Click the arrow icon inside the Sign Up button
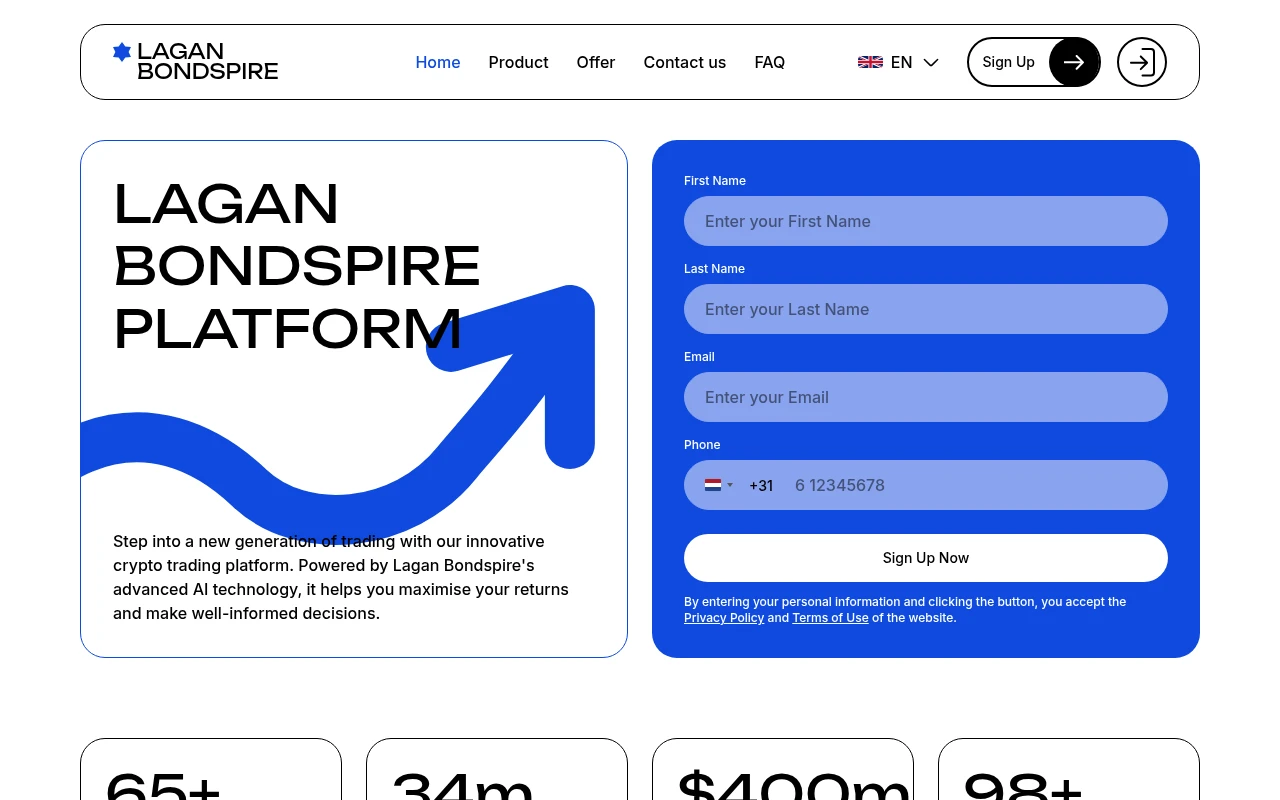 point(1073,62)
